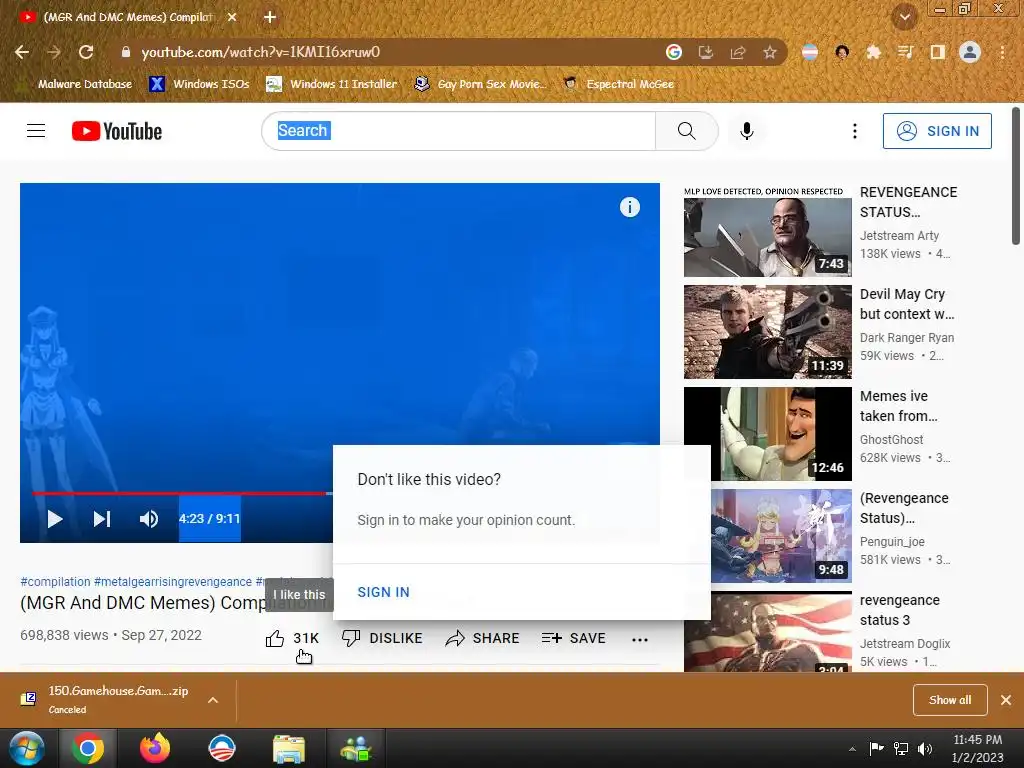
Task: Open 'revengeance status 3' video title
Action: point(899,610)
